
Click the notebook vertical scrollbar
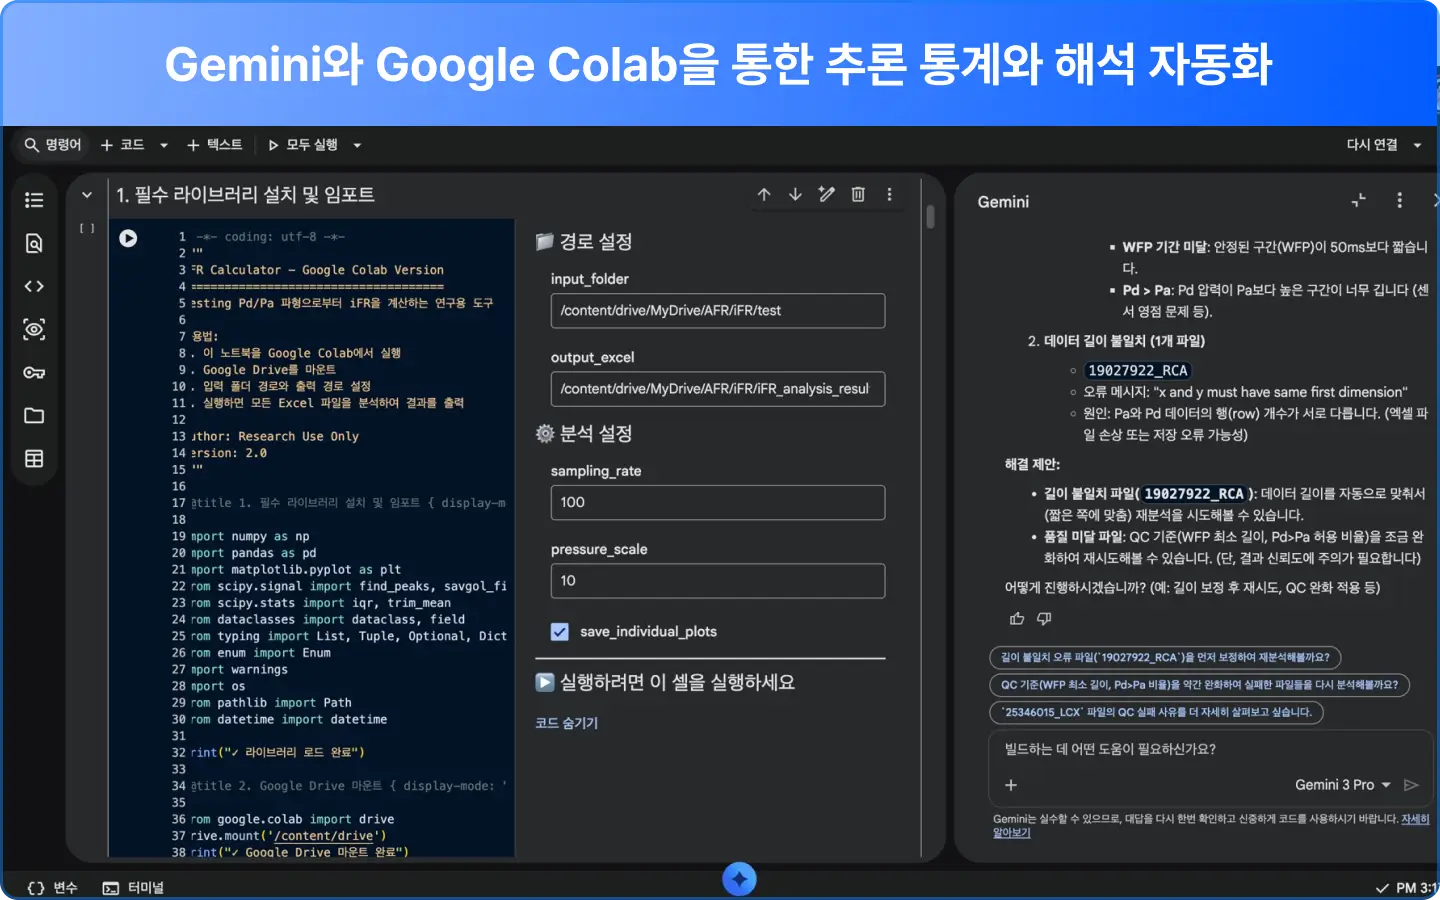click(930, 217)
